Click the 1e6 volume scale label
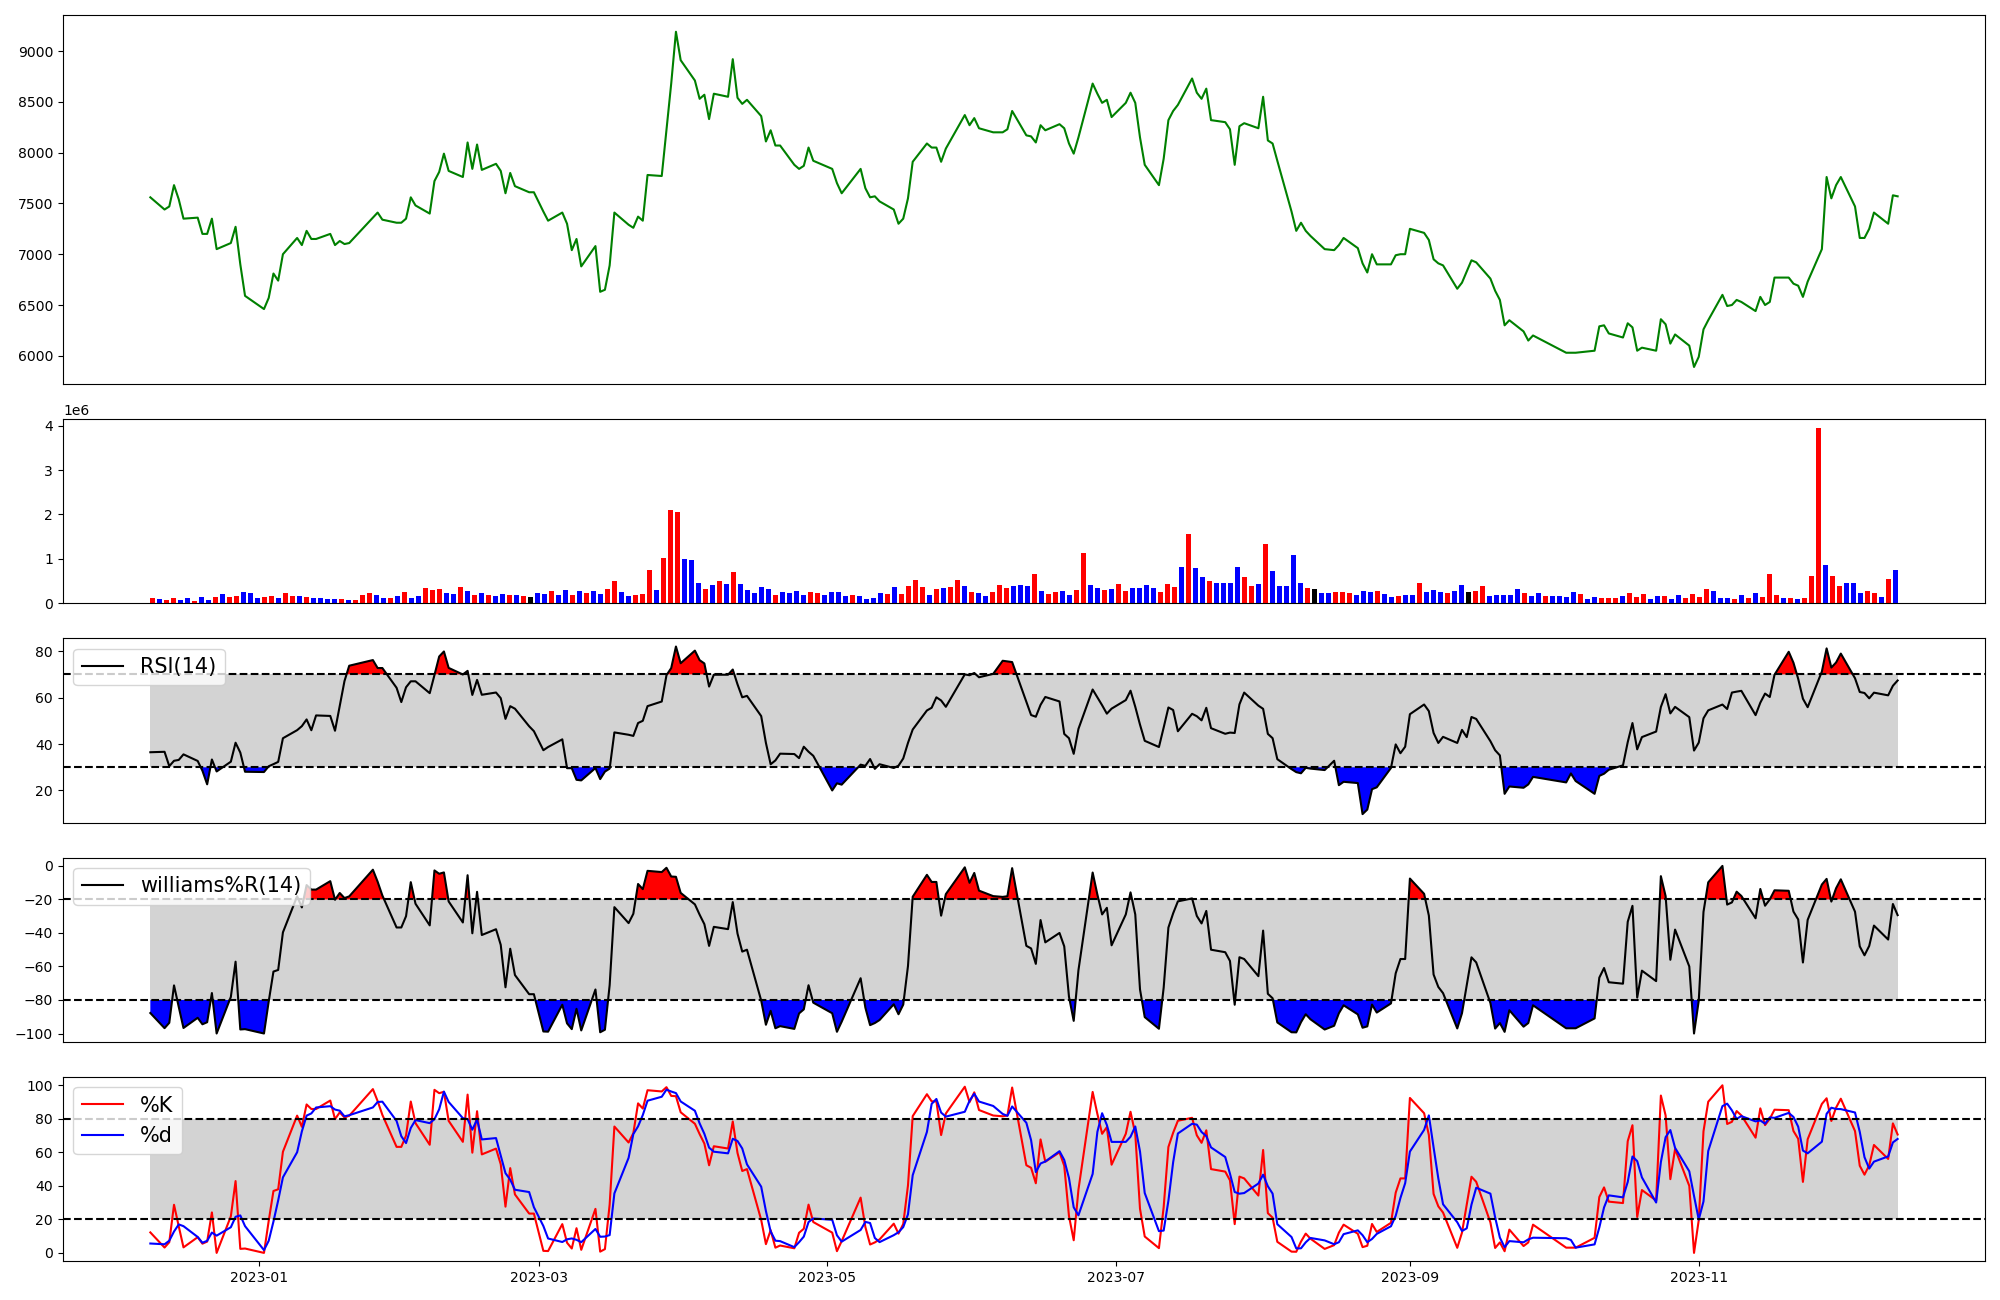 pyautogui.click(x=76, y=410)
